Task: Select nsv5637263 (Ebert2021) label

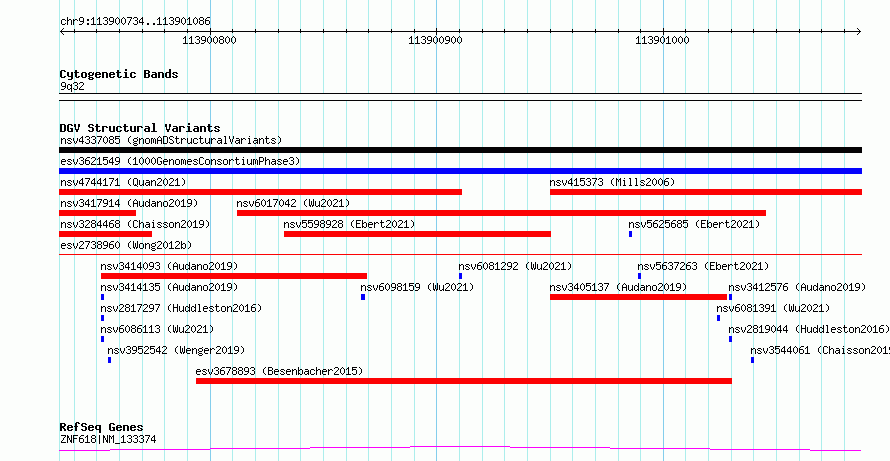Action: point(703,266)
